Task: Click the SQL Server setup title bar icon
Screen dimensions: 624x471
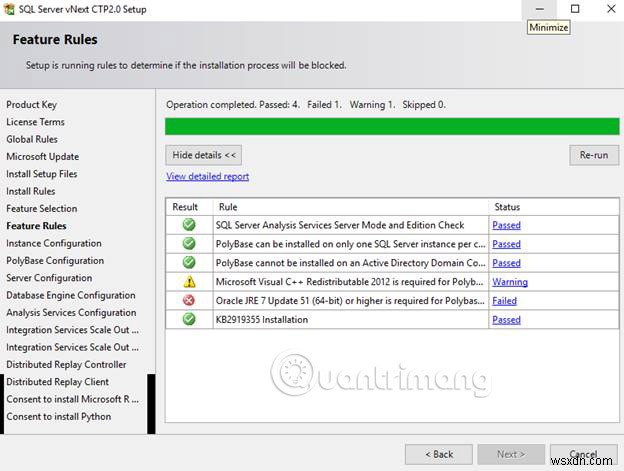Action: click(x=9, y=9)
